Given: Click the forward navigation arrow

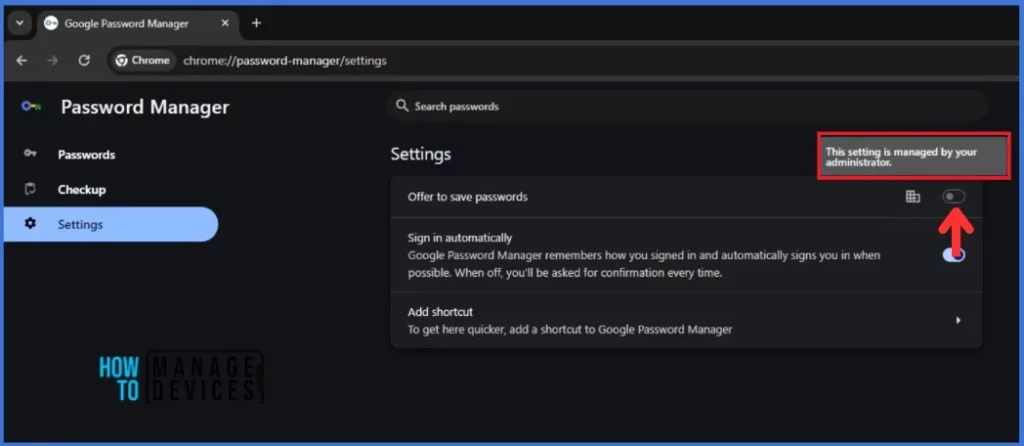Looking at the screenshot, I should [53, 61].
